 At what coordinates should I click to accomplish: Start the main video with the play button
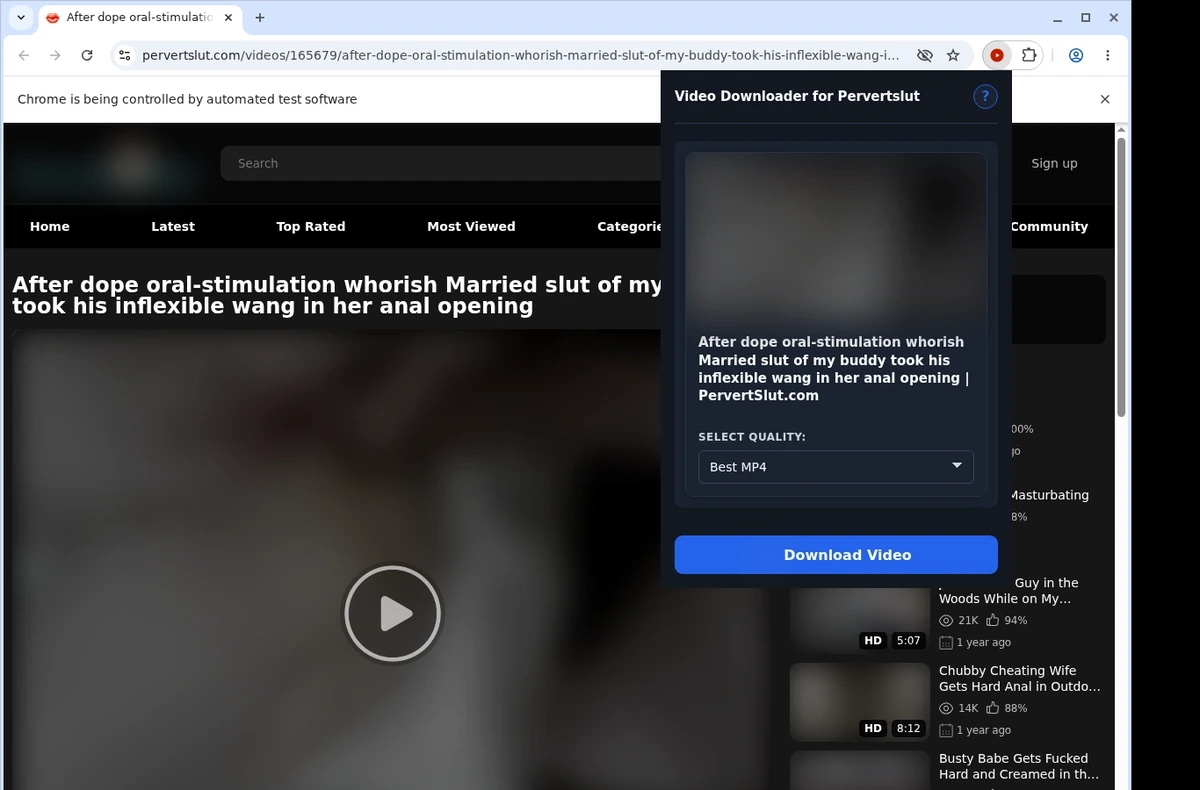point(392,614)
